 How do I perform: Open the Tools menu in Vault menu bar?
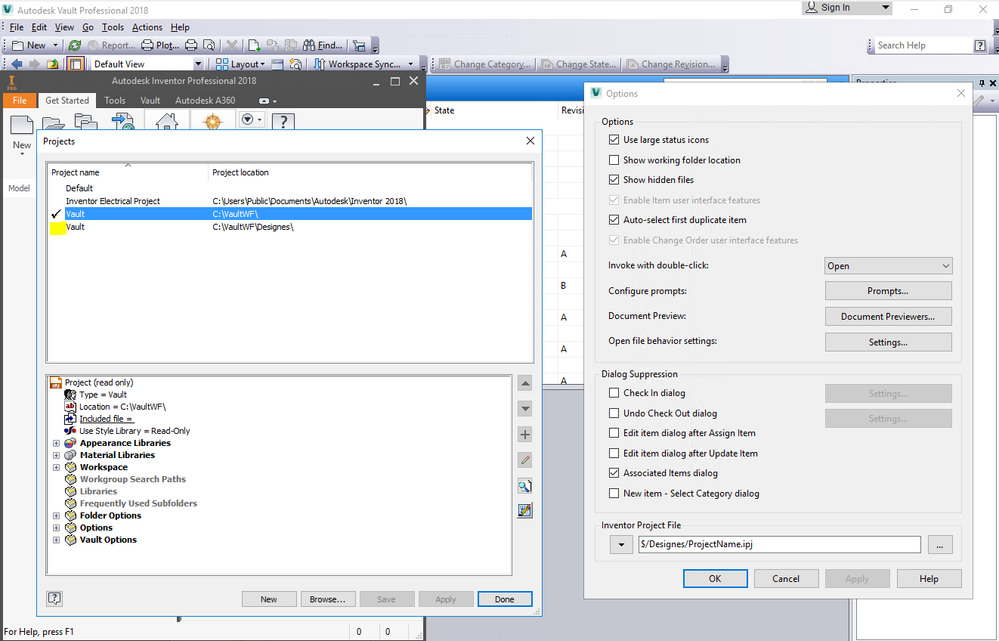pos(113,27)
